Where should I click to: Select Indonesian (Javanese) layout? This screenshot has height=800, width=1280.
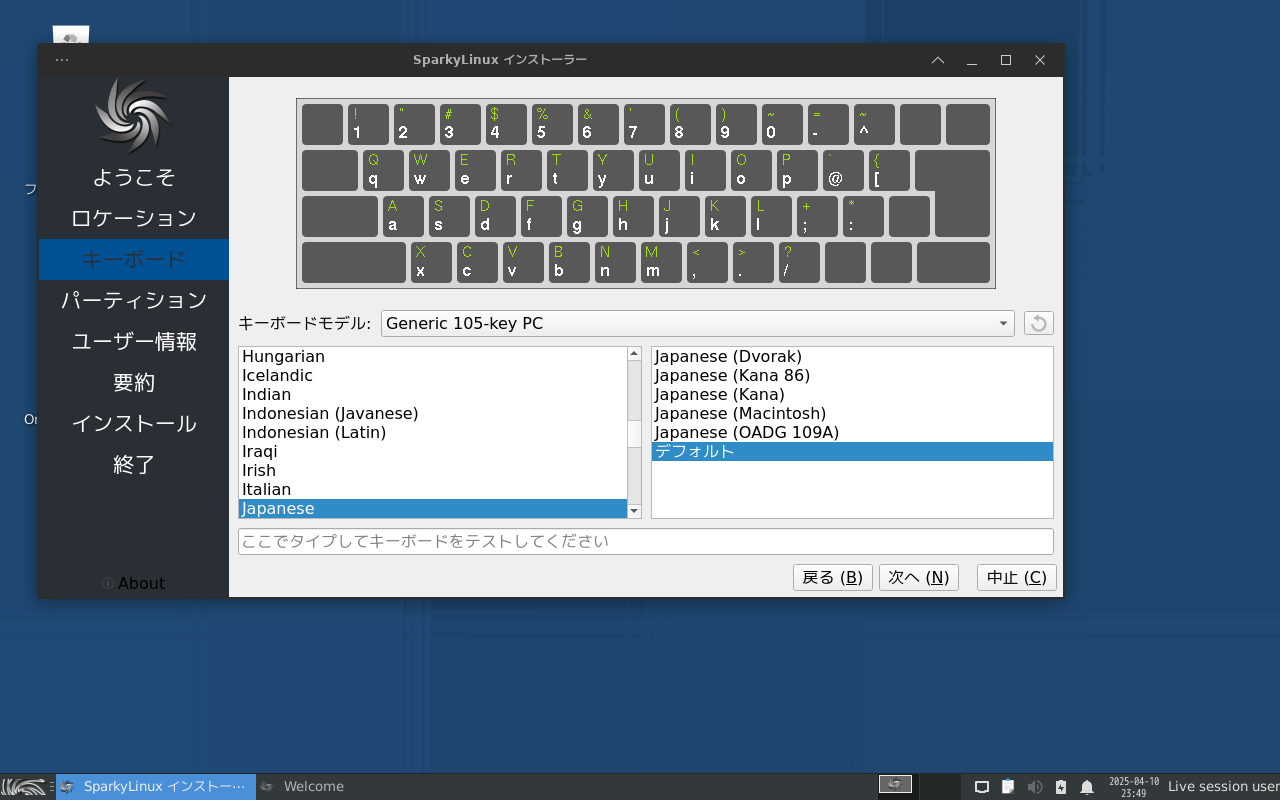coord(433,413)
